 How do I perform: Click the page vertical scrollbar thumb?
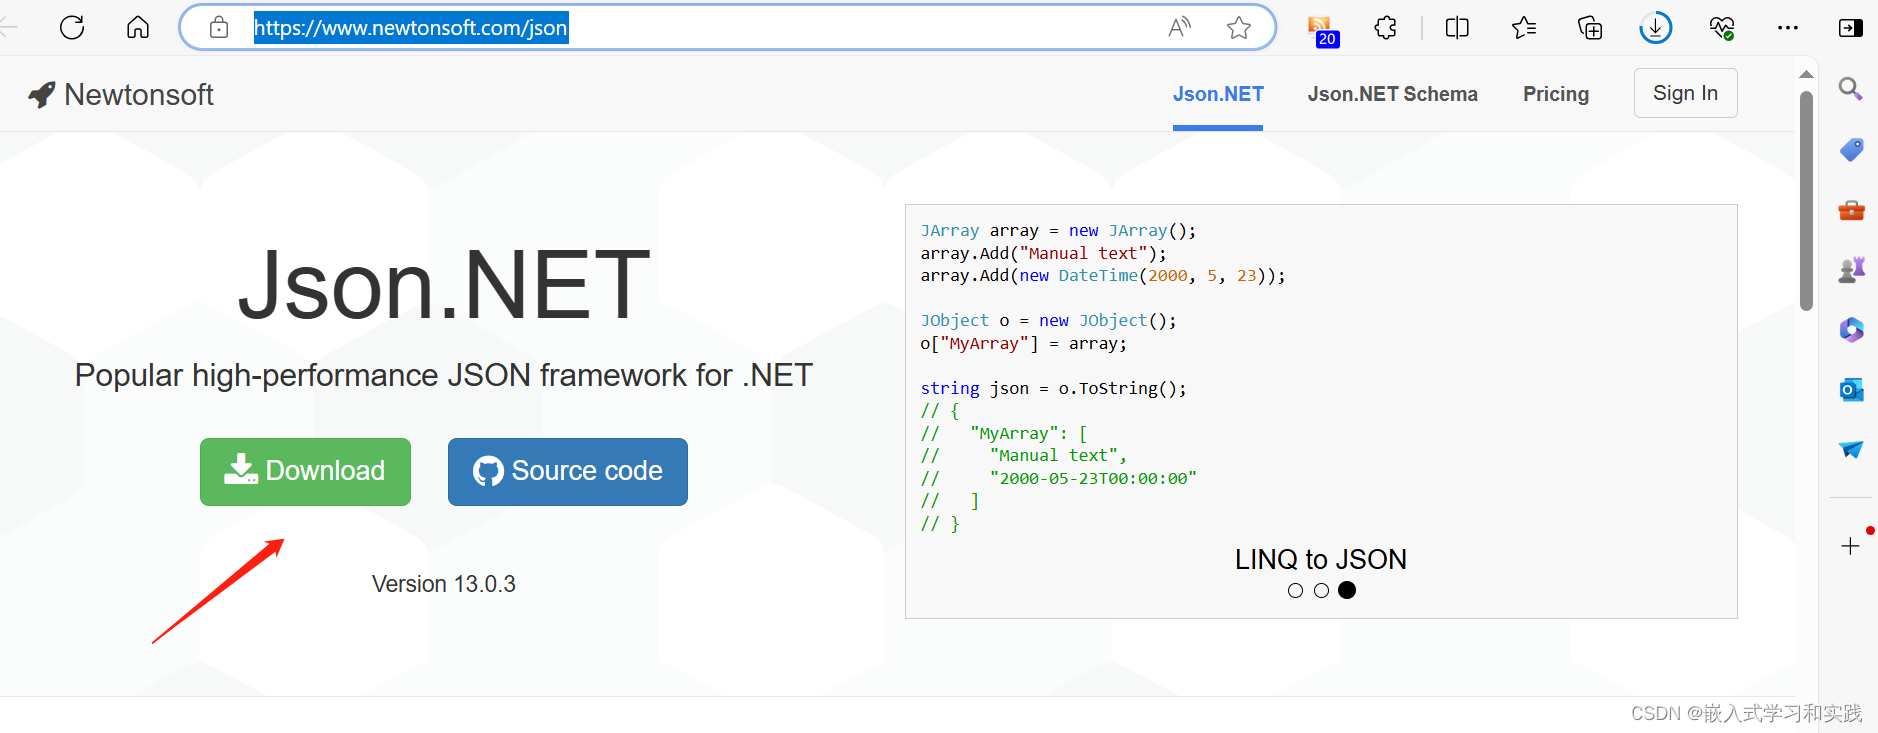click(x=1806, y=201)
